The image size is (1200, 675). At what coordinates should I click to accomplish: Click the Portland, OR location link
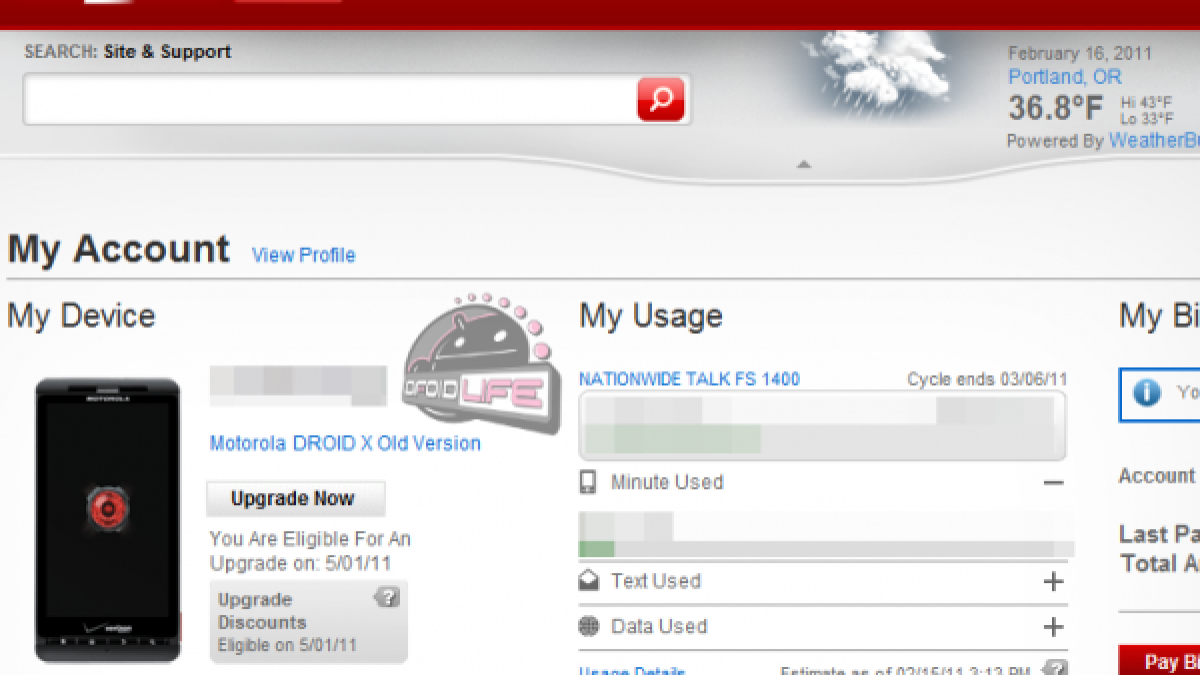click(1064, 77)
